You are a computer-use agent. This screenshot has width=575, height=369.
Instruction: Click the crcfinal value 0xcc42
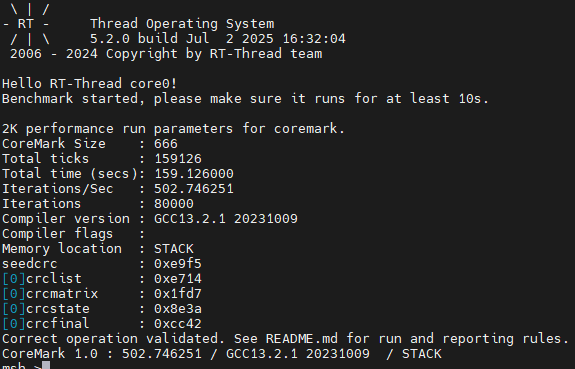pyautogui.click(x=178, y=324)
